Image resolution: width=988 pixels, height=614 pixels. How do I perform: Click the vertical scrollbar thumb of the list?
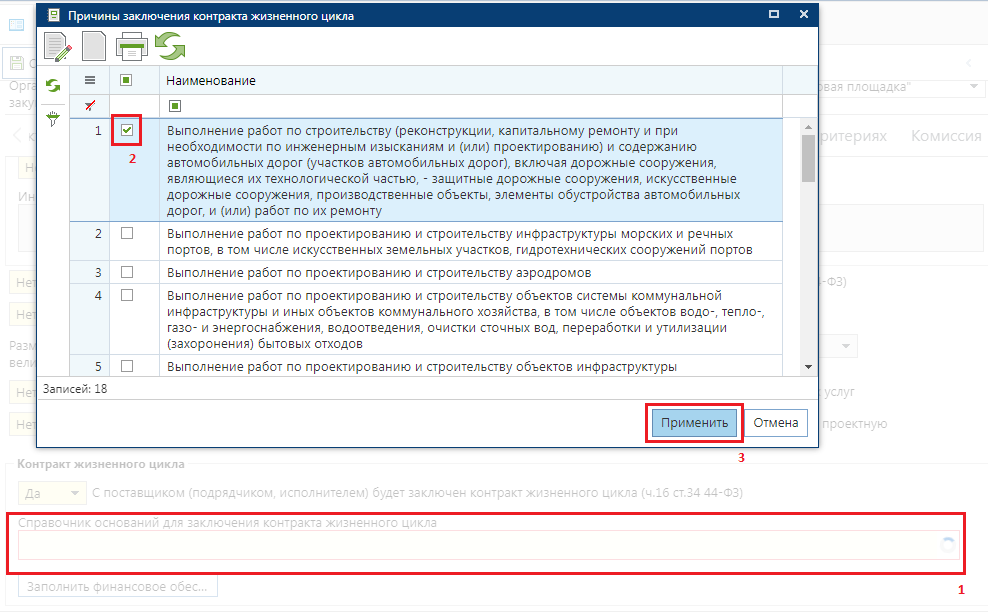coord(808,158)
